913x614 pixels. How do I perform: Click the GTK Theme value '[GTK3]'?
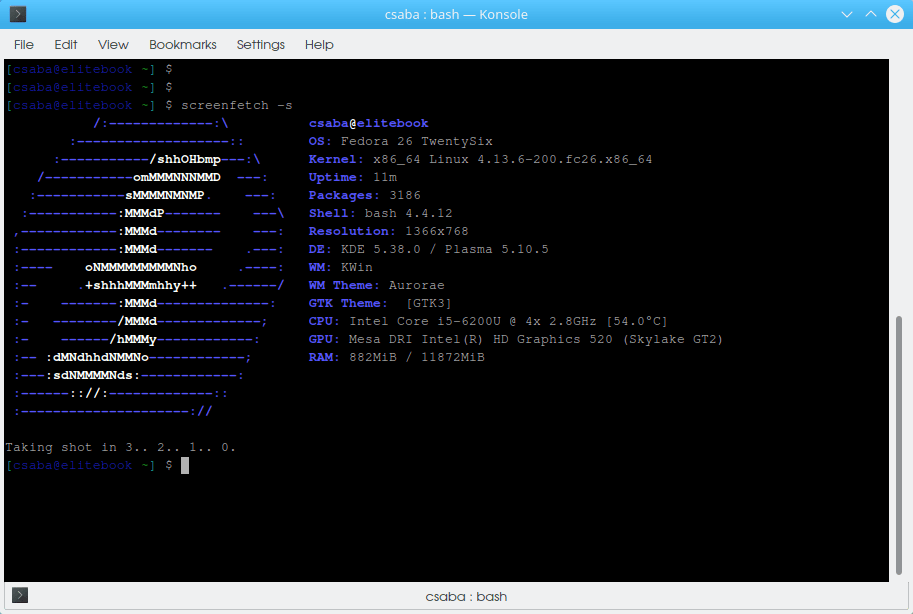coord(429,304)
